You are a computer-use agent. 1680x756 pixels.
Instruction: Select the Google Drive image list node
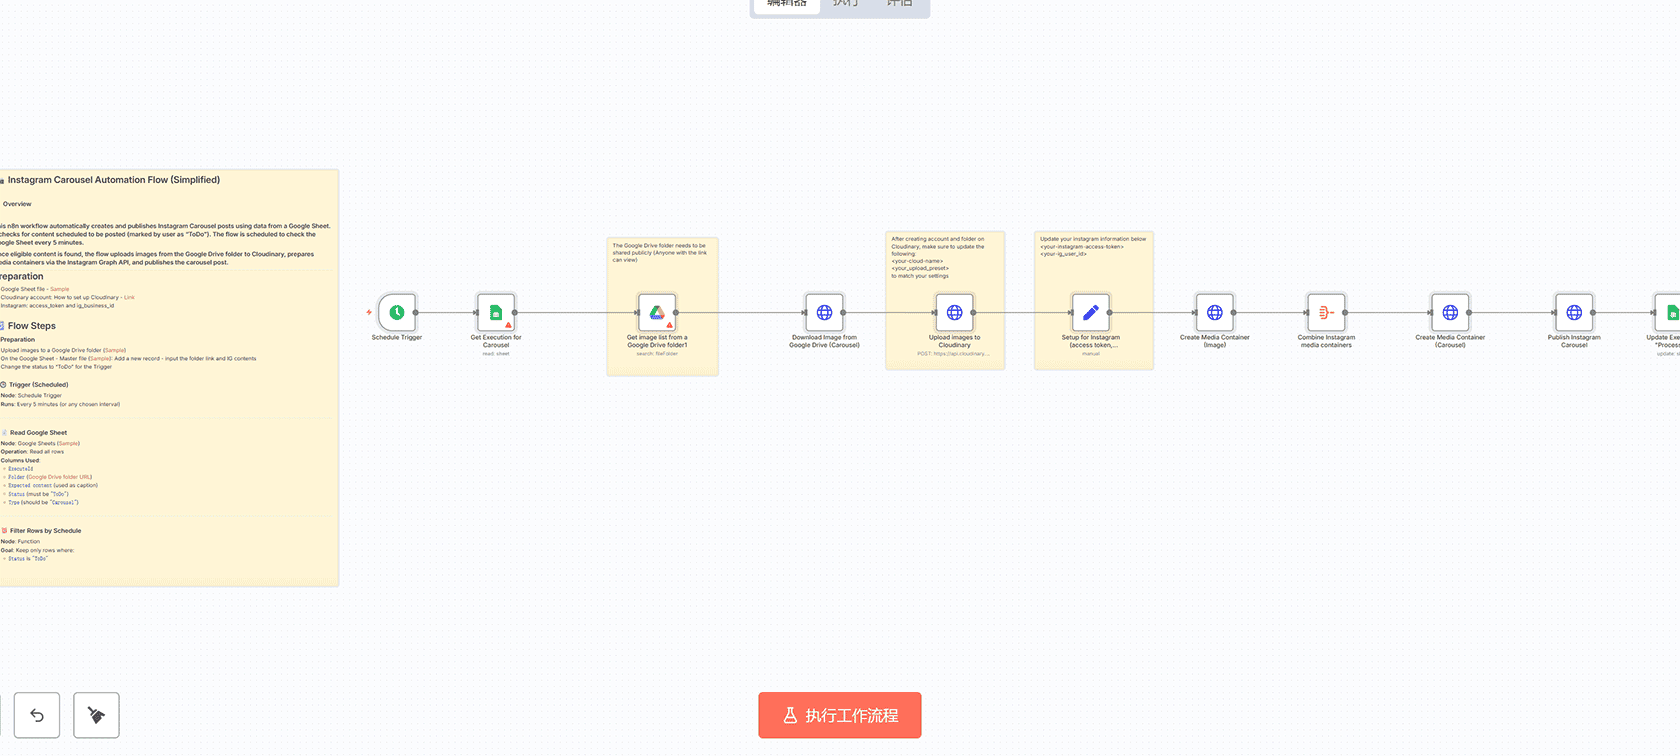(657, 313)
